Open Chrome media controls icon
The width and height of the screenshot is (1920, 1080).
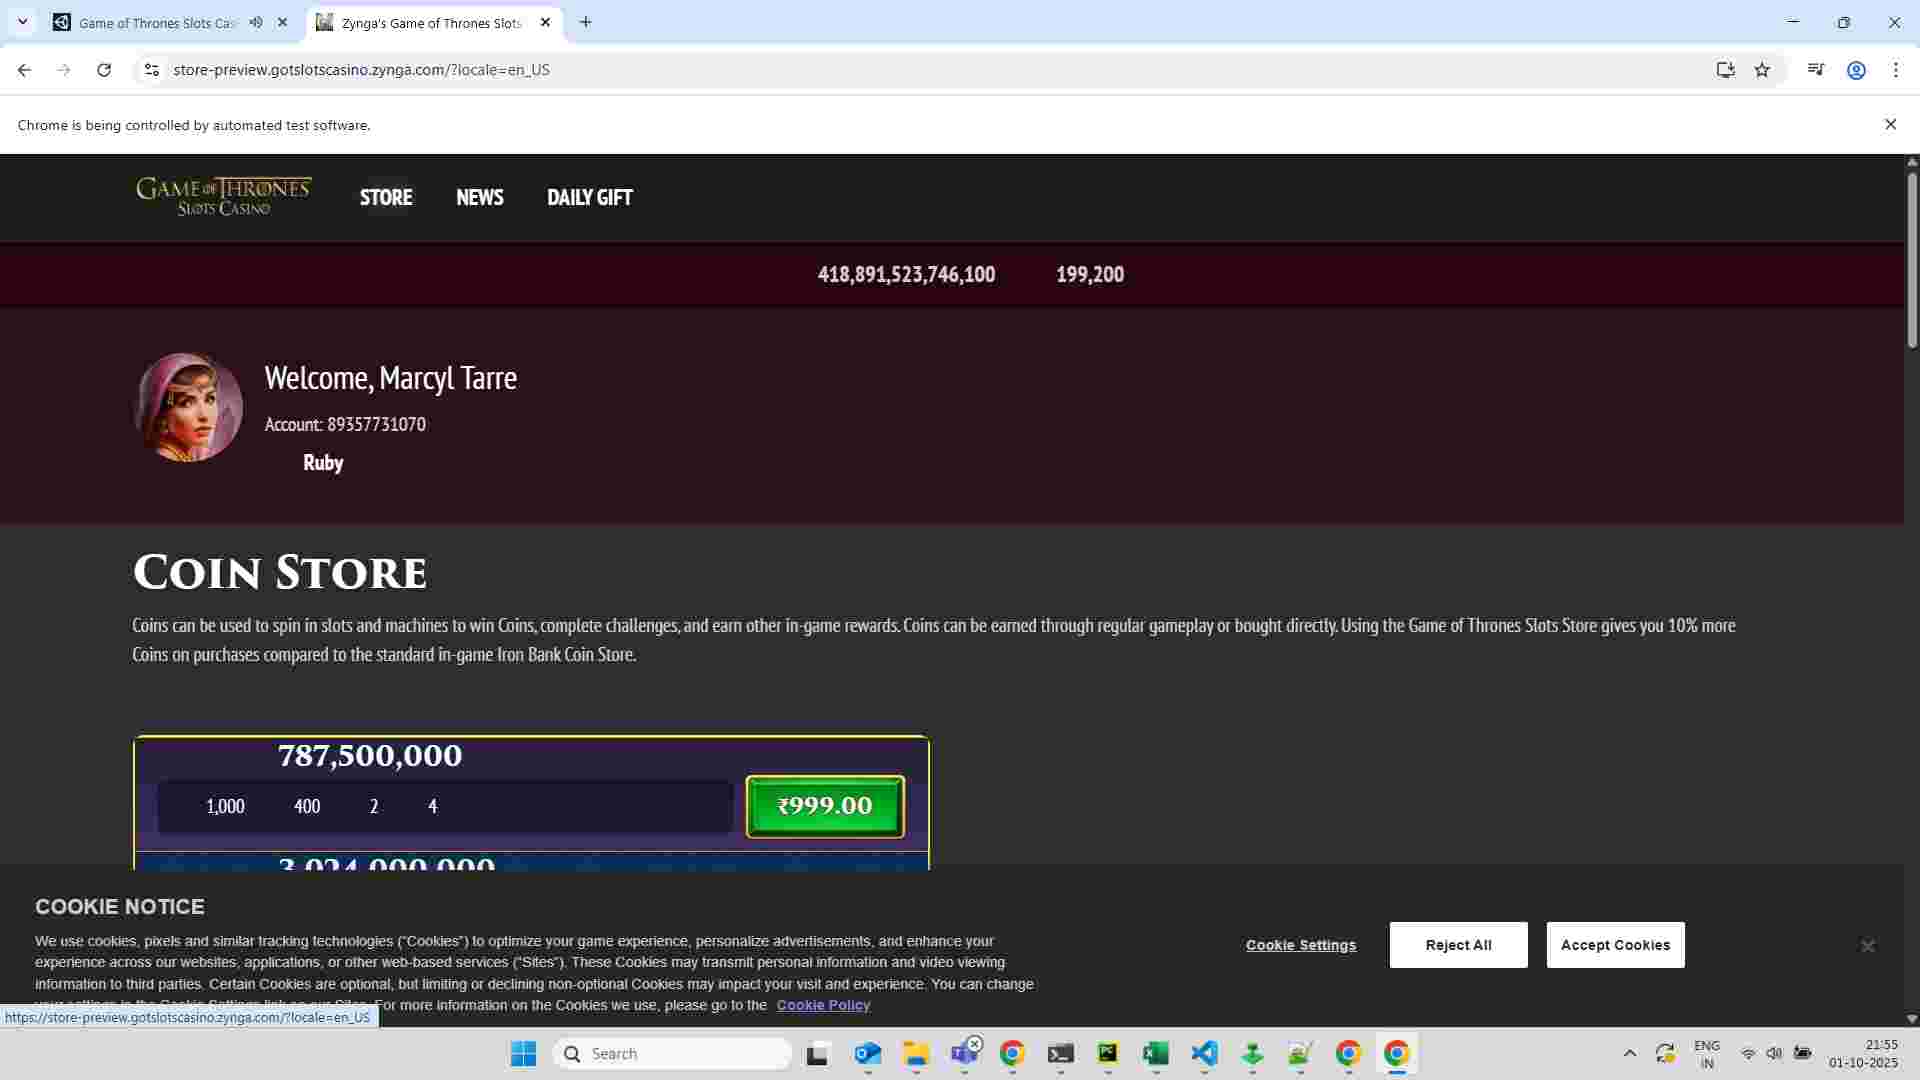[x=1815, y=70]
